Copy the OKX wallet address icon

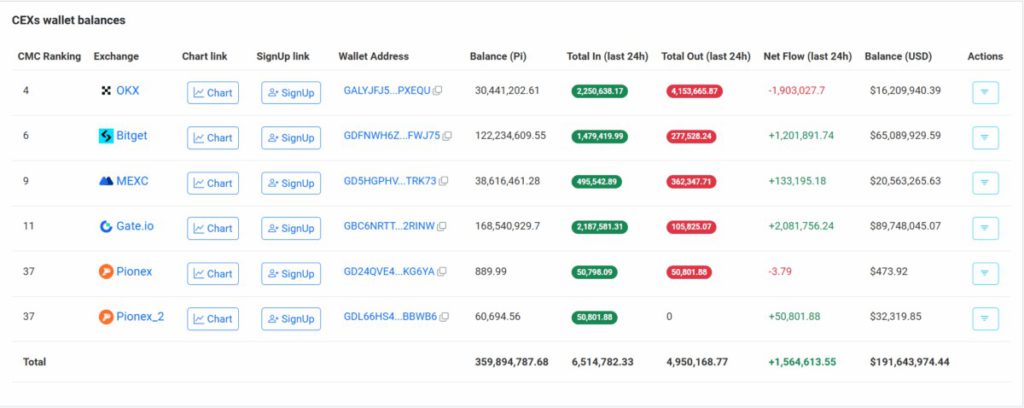(437, 91)
